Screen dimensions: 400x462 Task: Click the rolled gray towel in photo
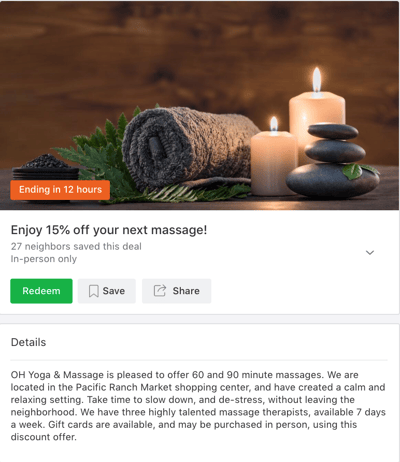point(188,147)
